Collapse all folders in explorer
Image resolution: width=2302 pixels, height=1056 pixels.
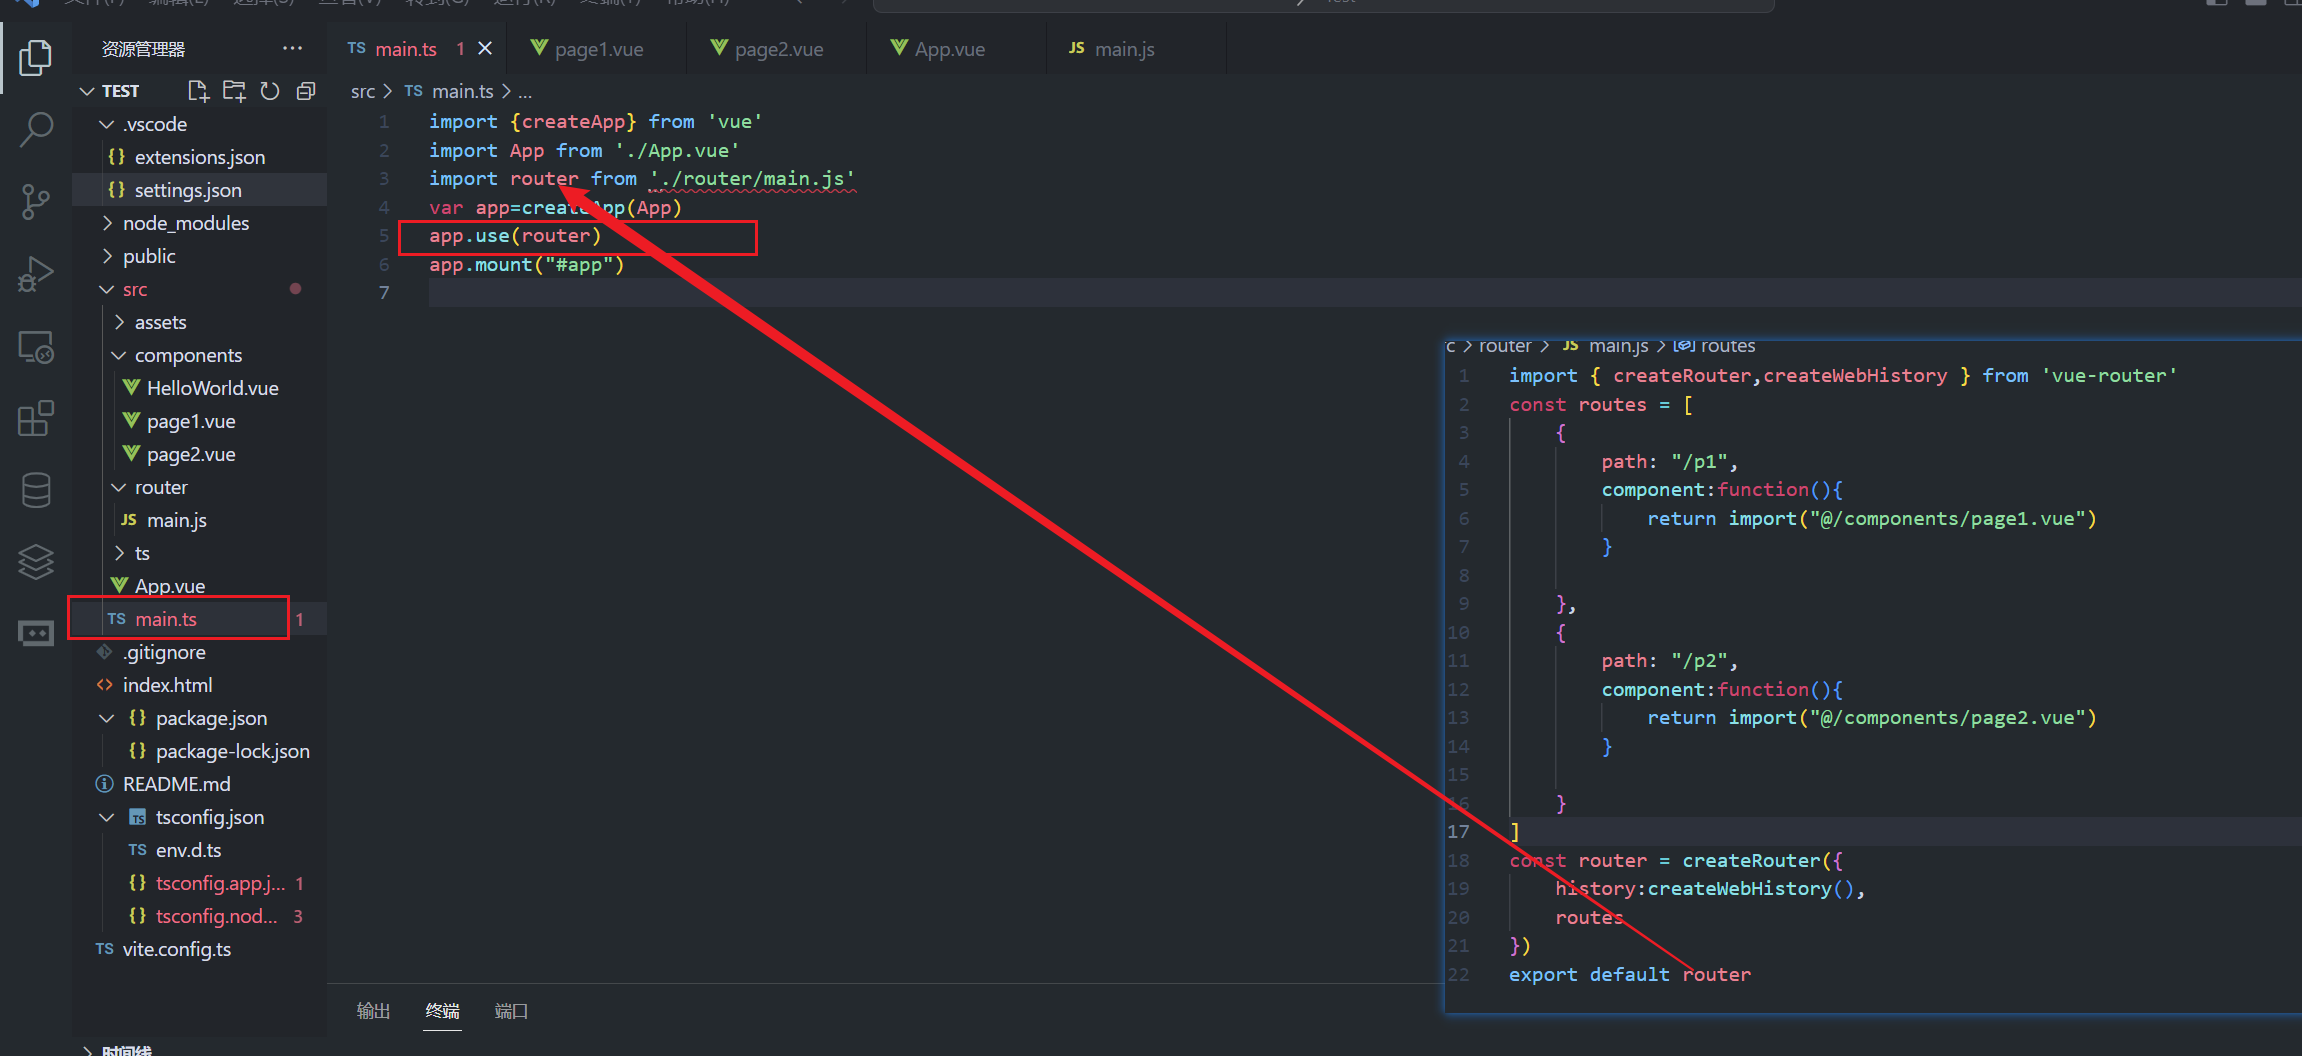point(306,91)
